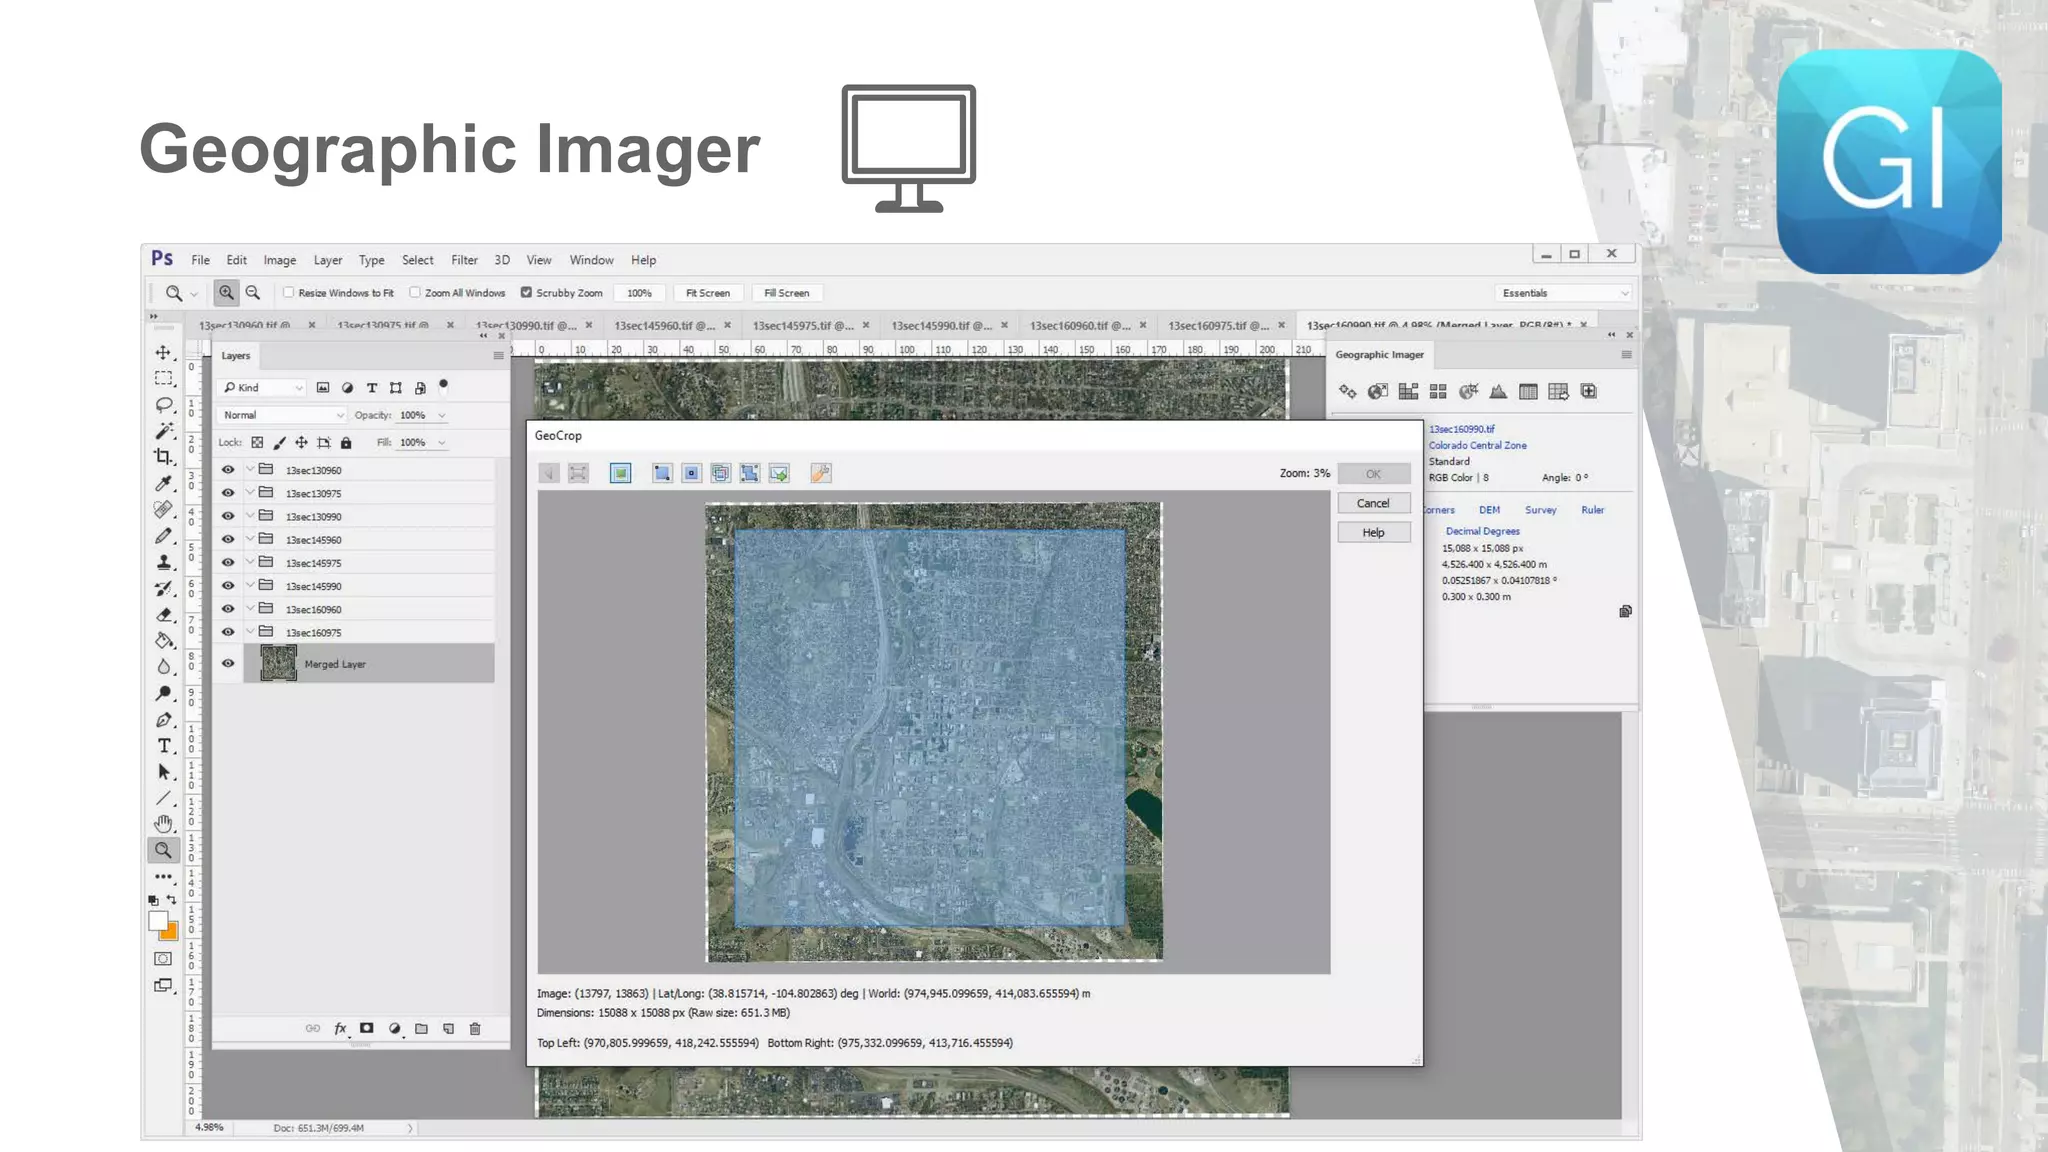Click the first crop-mode icon in GeoCrop toolbar
The image size is (2048, 1152).
point(662,473)
